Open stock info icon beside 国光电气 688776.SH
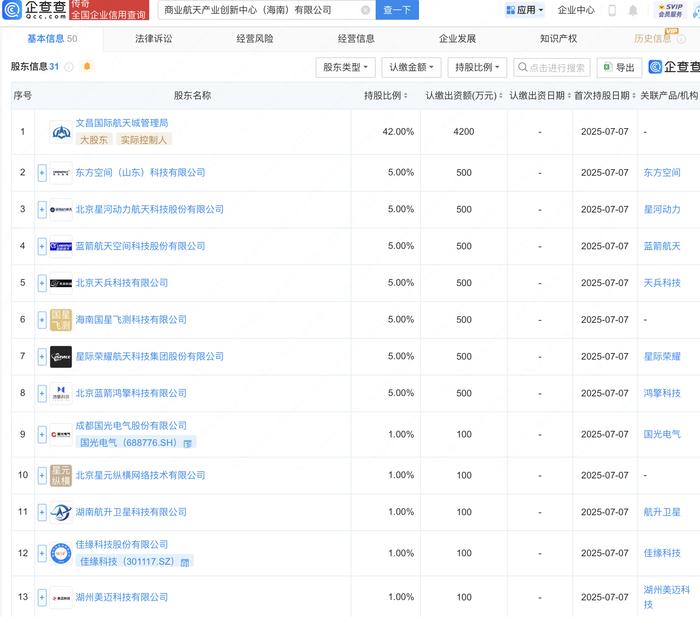Image resolution: width=700 pixels, height=617 pixels. [x=188, y=443]
